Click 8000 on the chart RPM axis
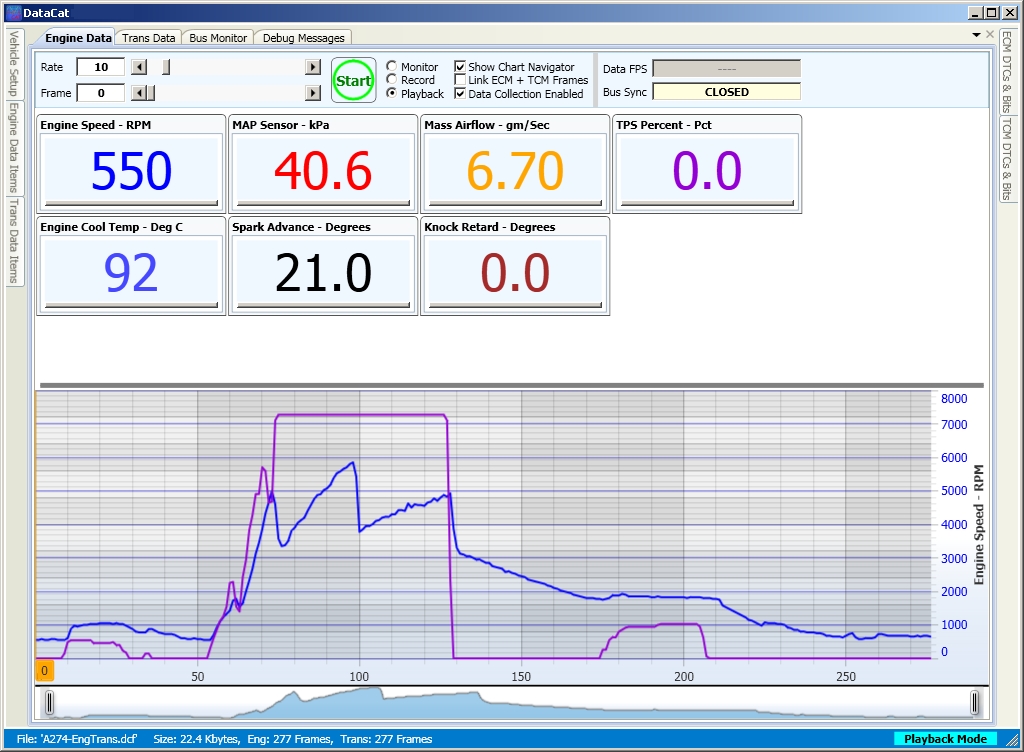 coord(953,398)
